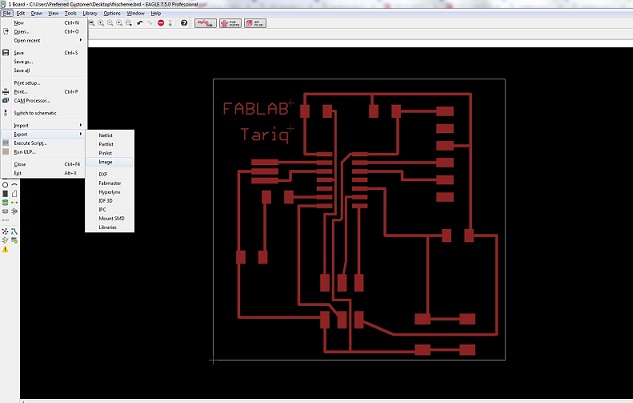Select Switch to schematic
This screenshot has width=633, height=403.
click(44, 113)
